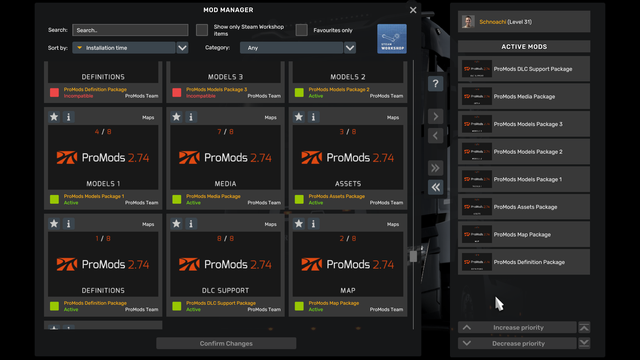Toggle ProMods Models Package 2 active status

pyautogui.click(x=299, y=92)
